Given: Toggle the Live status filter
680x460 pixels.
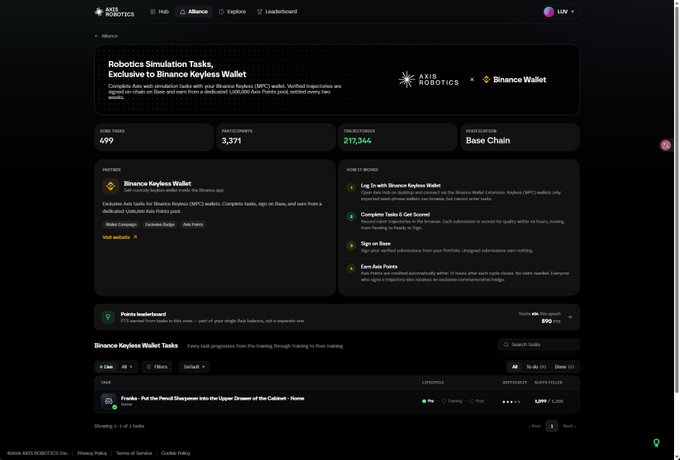Looking at the screenshot, I should tap(106, 367).
